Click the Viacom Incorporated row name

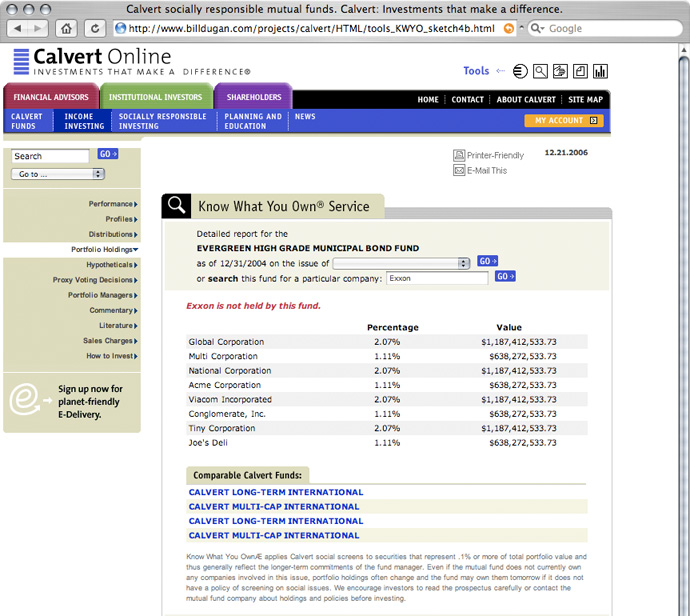point(230,400)
